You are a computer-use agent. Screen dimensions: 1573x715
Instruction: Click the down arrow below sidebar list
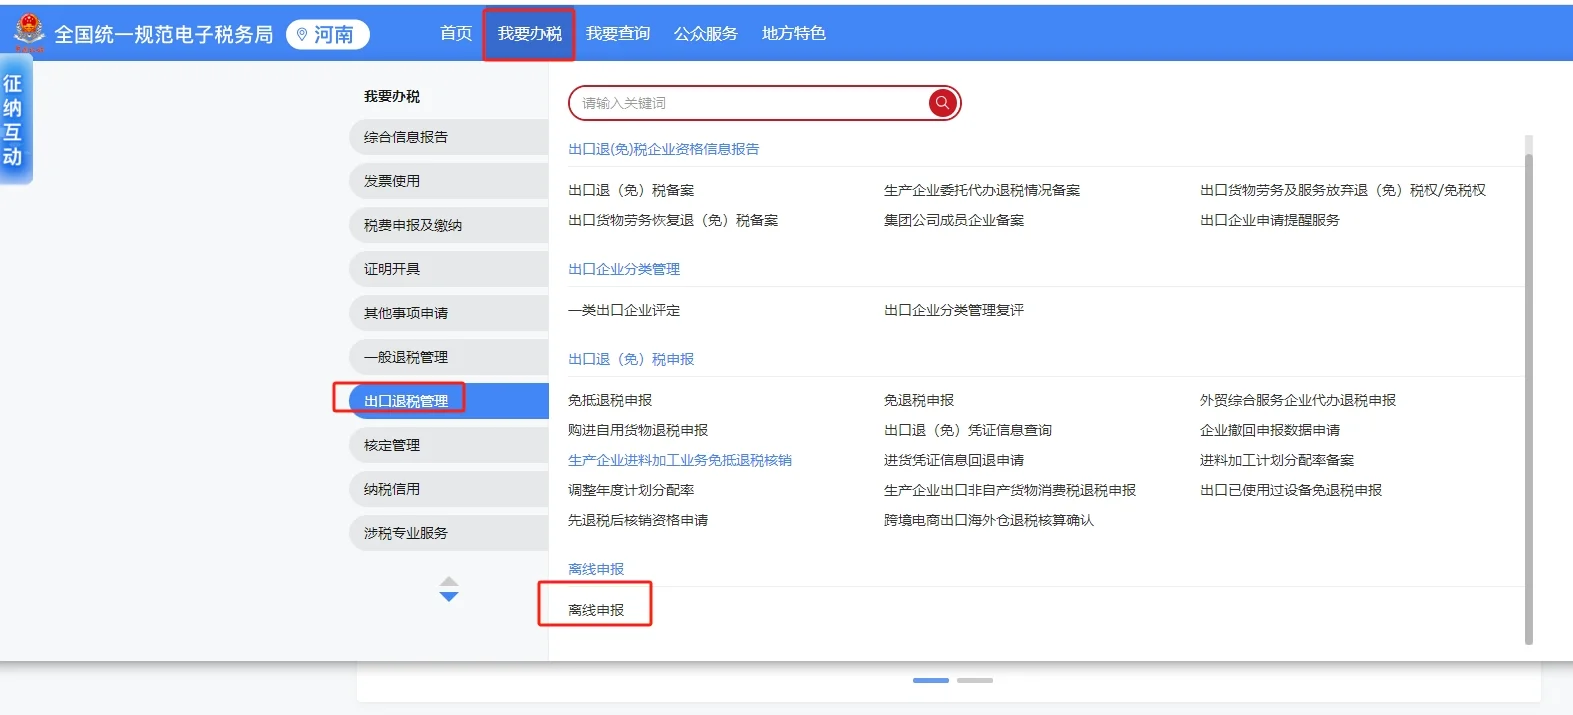[x=449, y=597]
